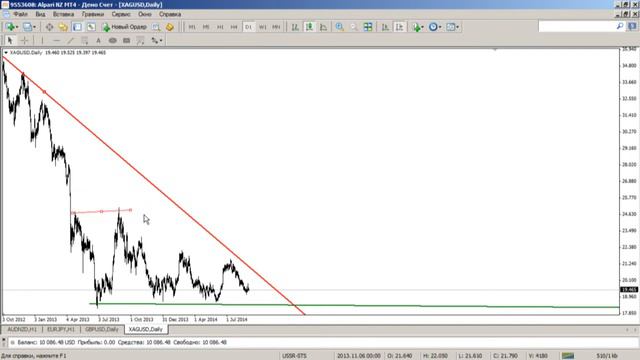The height and width of the screenshot is (360, 640).
Task: Open the Templates icon
Action: tap(450, 27)
